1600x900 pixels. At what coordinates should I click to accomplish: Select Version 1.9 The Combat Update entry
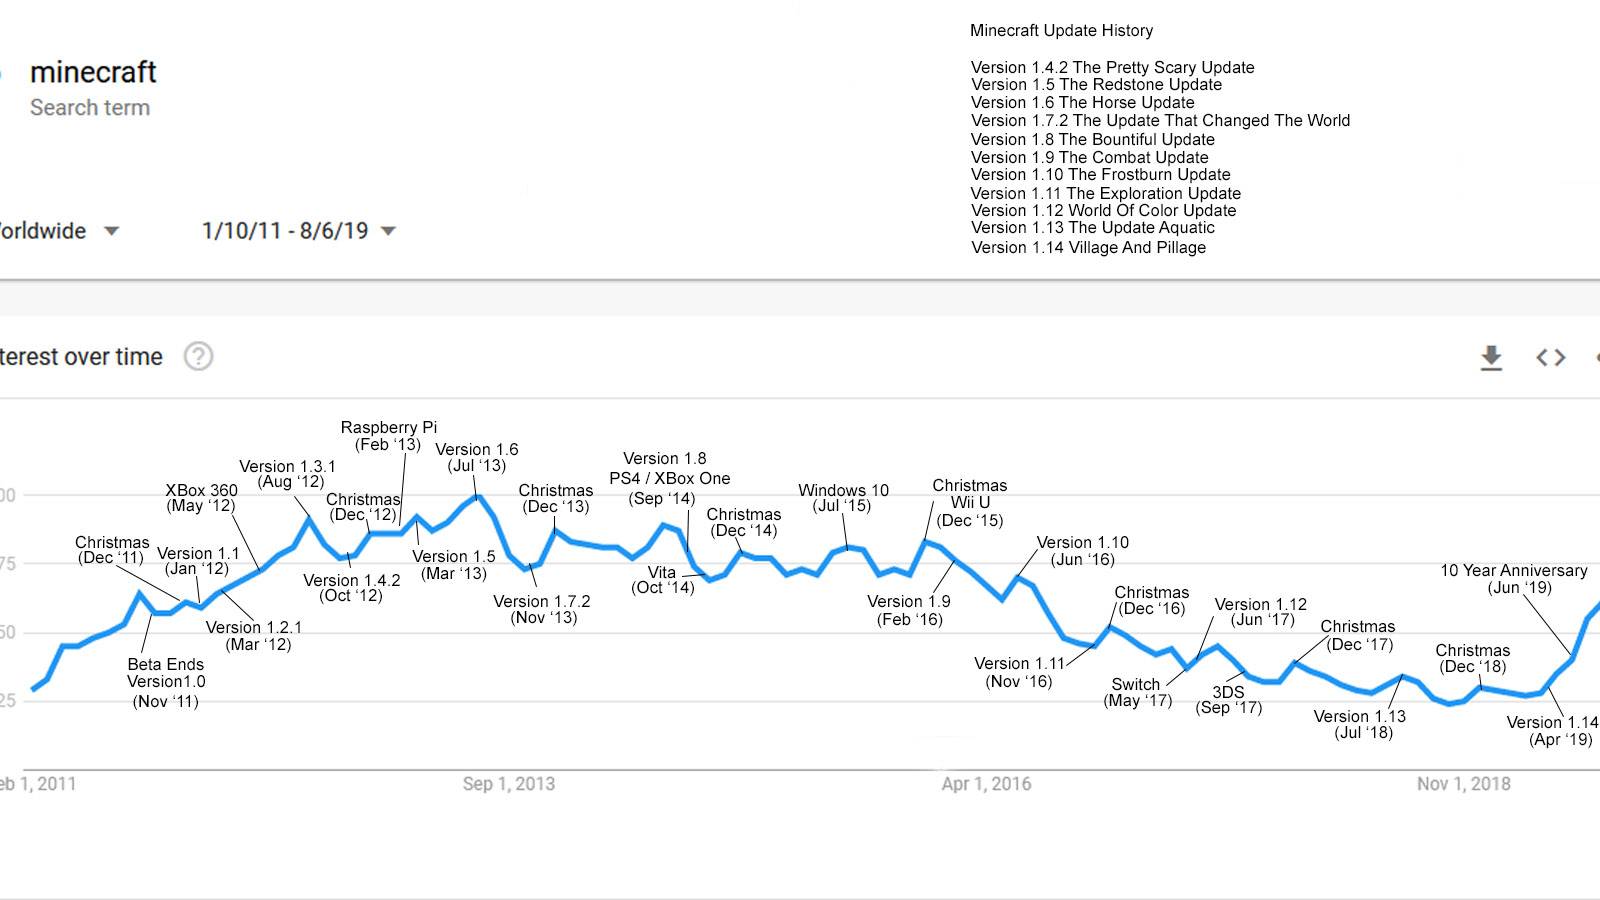click(x=1089, y=158)
